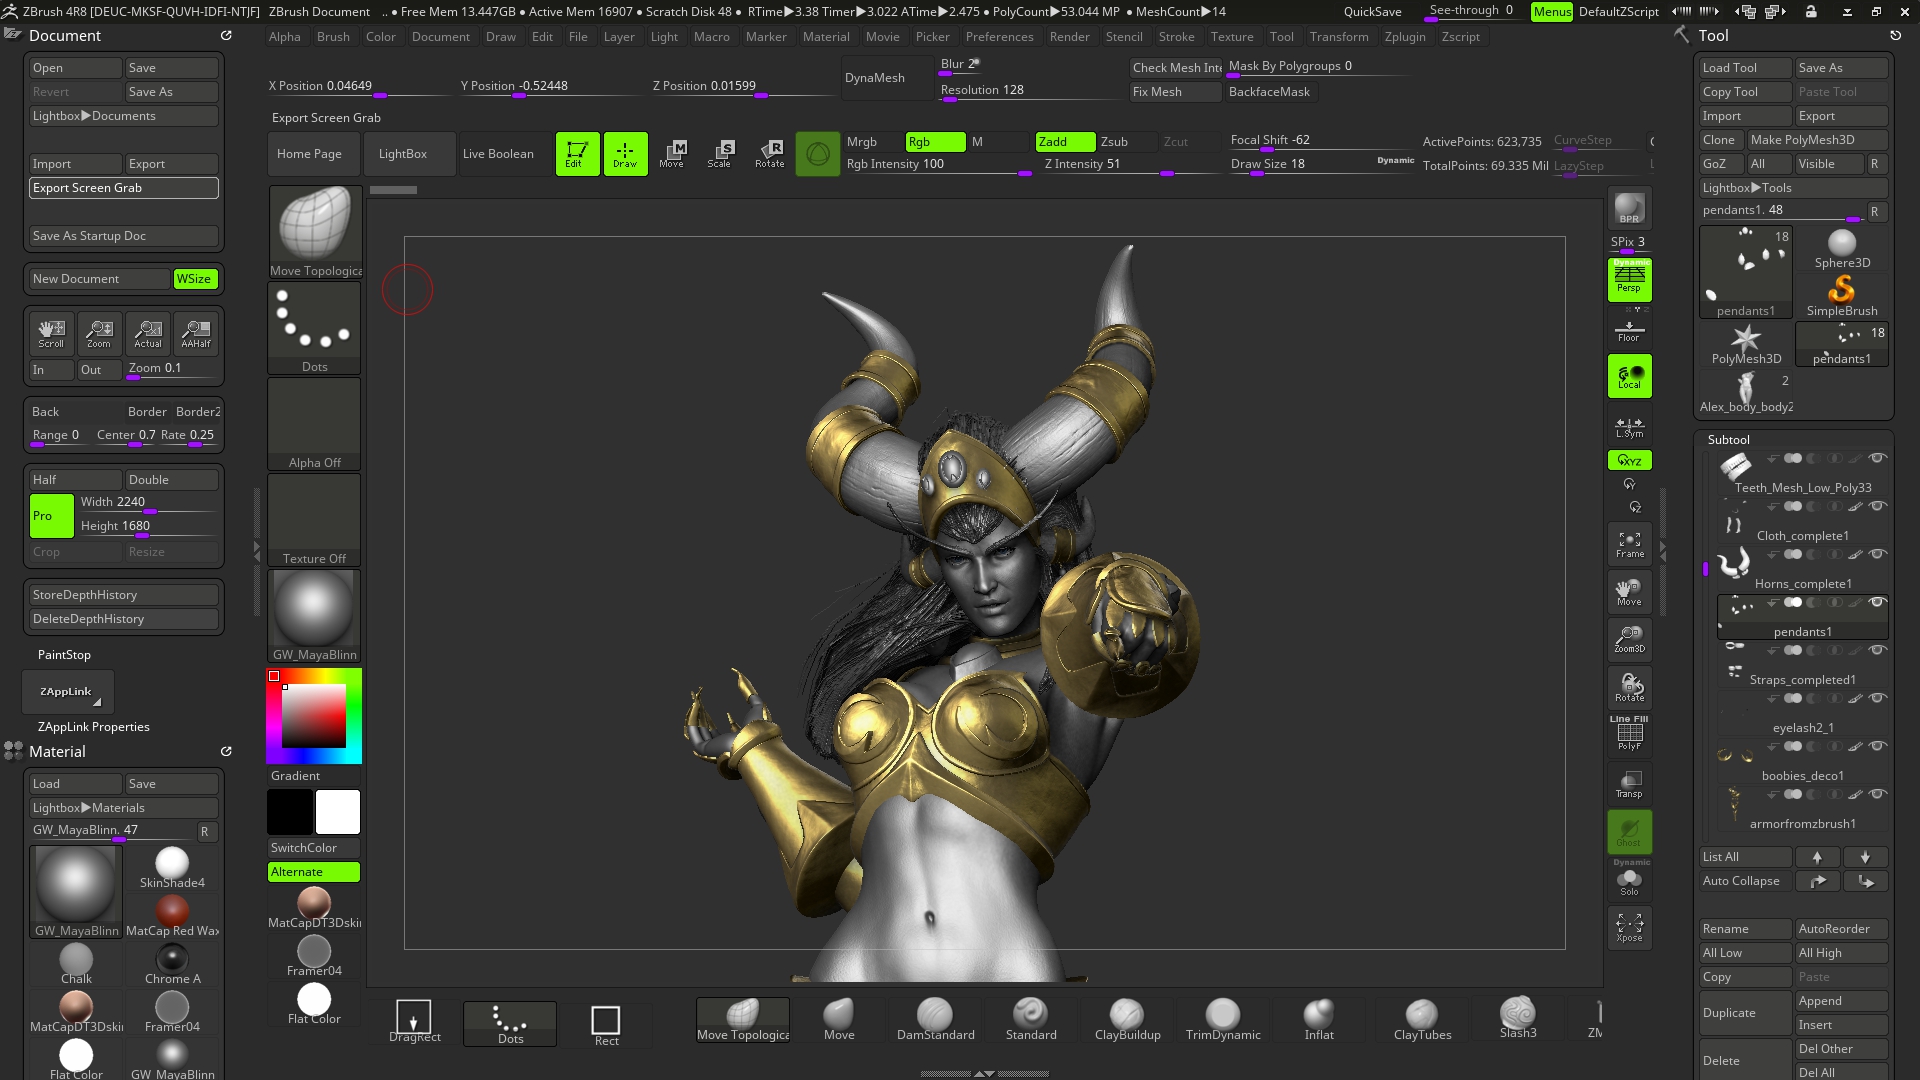
Task: Select the DragRect stroke type
Action: (414, 1022)
